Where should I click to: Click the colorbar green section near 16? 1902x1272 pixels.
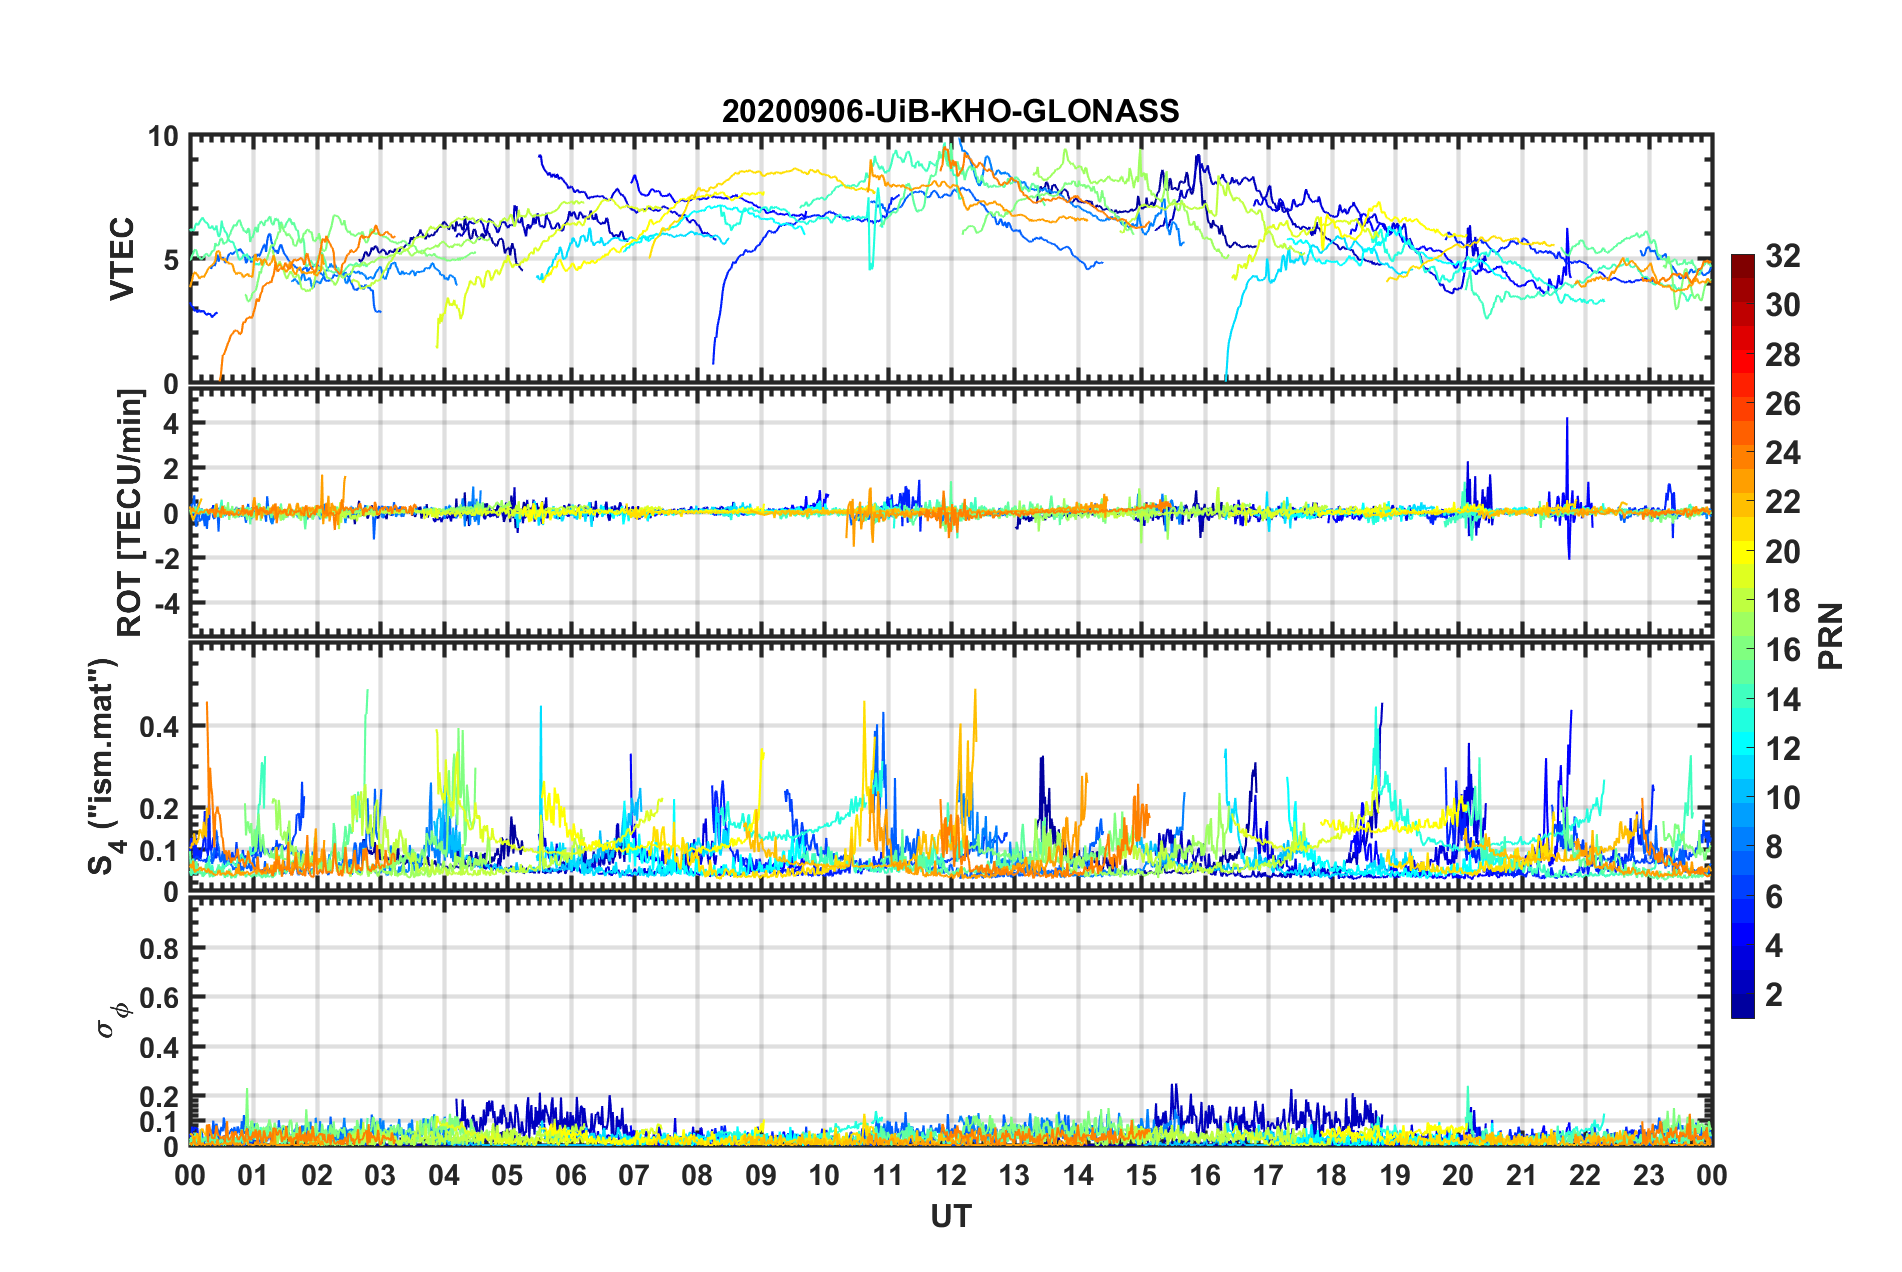click(x=1742, y=650)
